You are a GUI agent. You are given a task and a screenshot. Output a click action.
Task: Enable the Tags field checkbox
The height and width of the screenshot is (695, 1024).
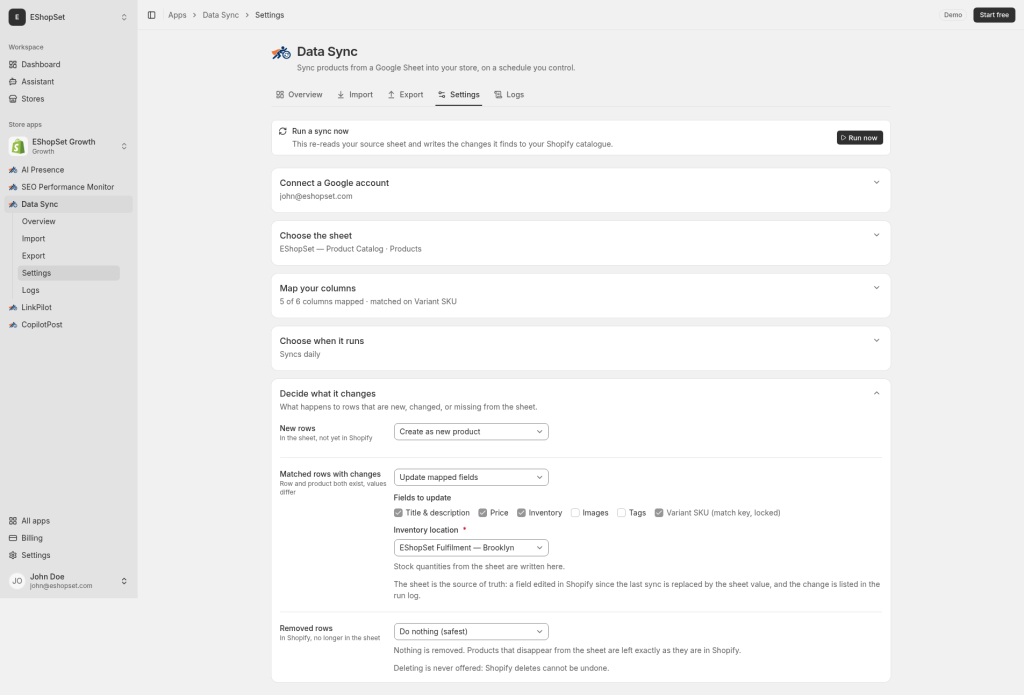click(621, 513)
